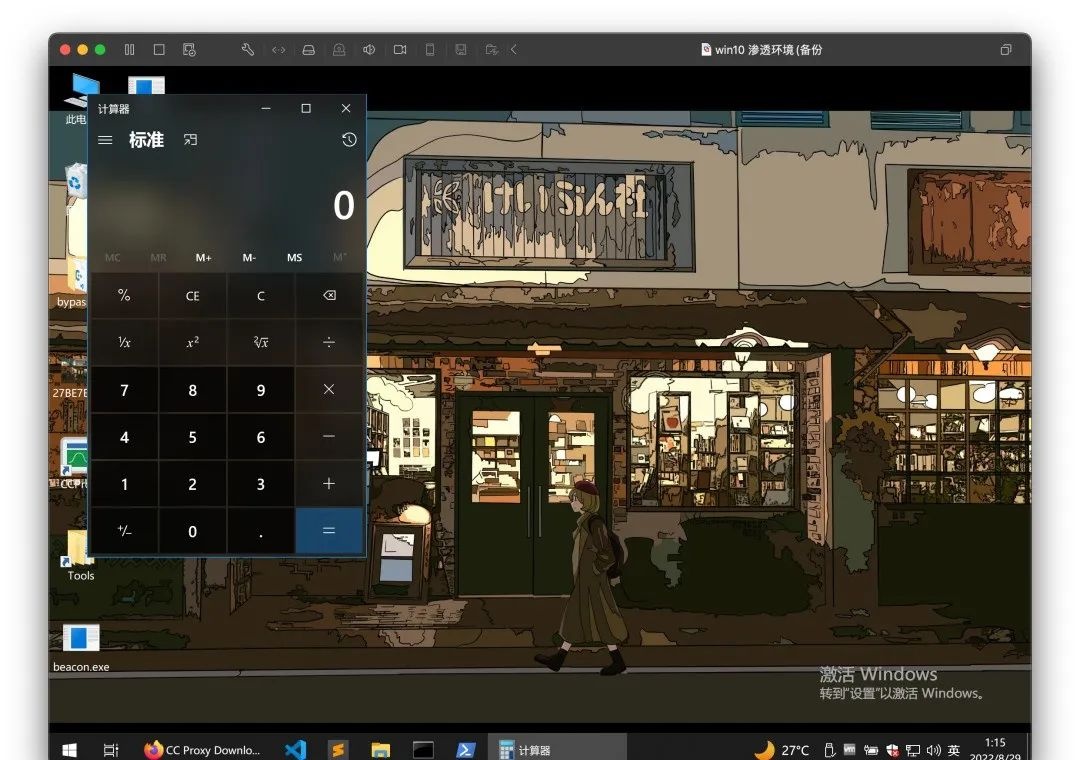This screenshot has width=1080, height=760.
Task: Toggle Keep on top calculator mode
Action: (190, 140)
